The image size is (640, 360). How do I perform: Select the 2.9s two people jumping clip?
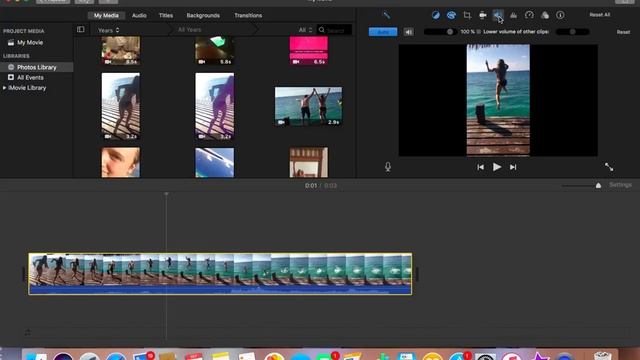(308, 106)
